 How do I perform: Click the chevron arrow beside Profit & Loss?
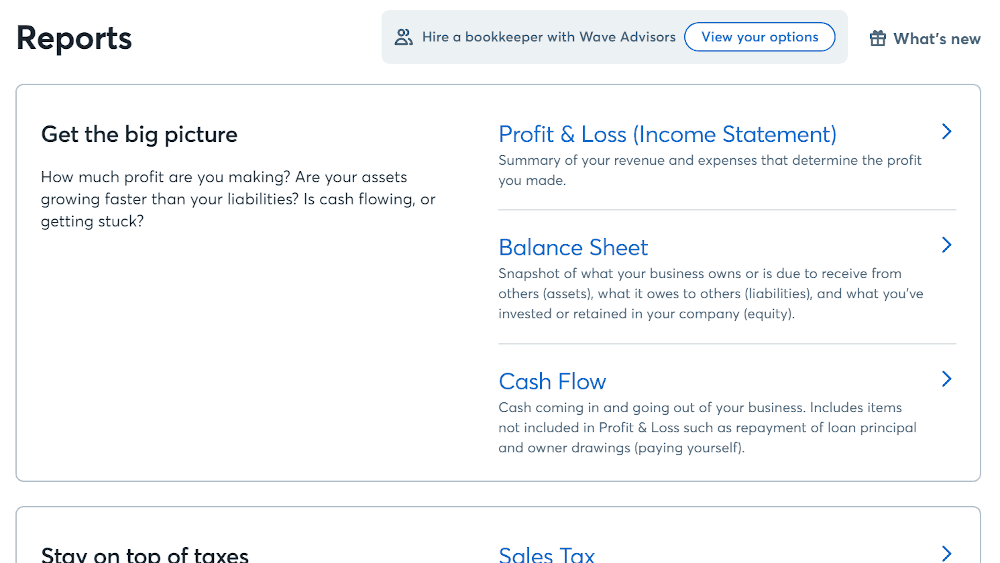coord(947,132)
